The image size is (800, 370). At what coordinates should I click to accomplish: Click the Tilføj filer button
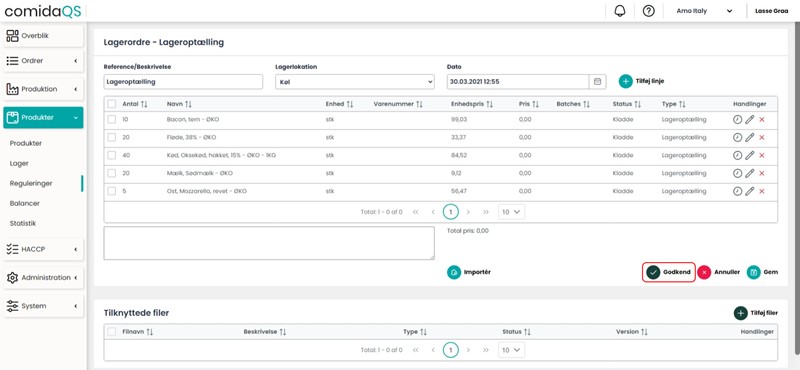pyautogui.click(x=756, y=313)
